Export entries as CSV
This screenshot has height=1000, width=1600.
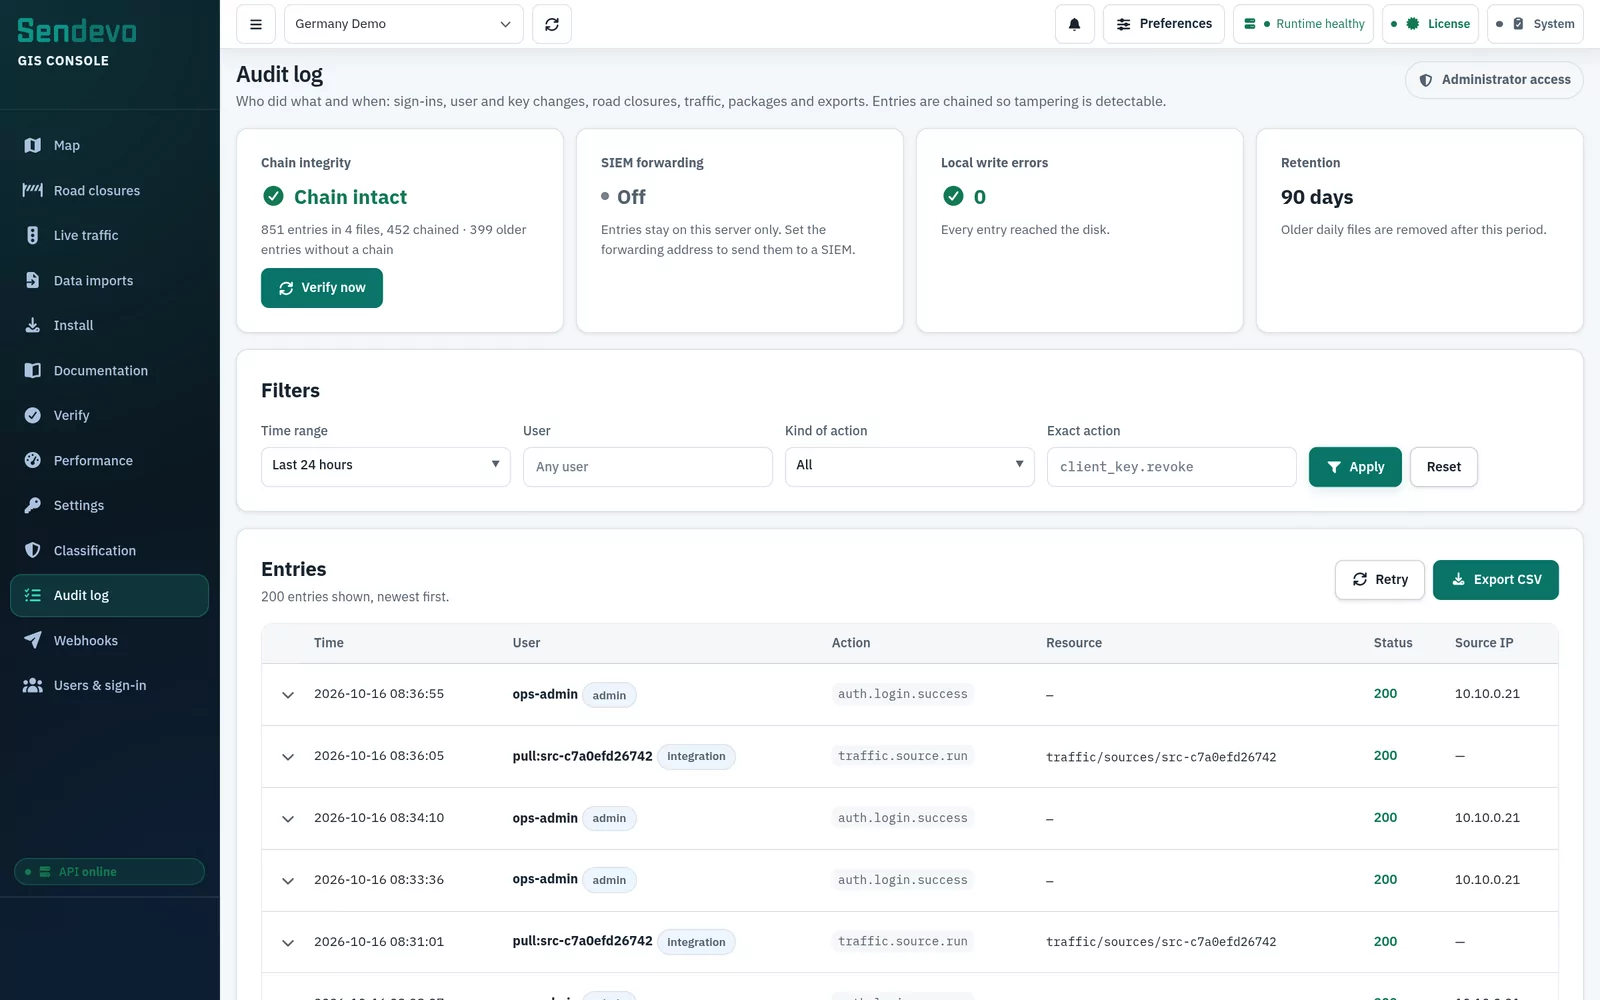pyautogui.click(x=1496, y=580)
